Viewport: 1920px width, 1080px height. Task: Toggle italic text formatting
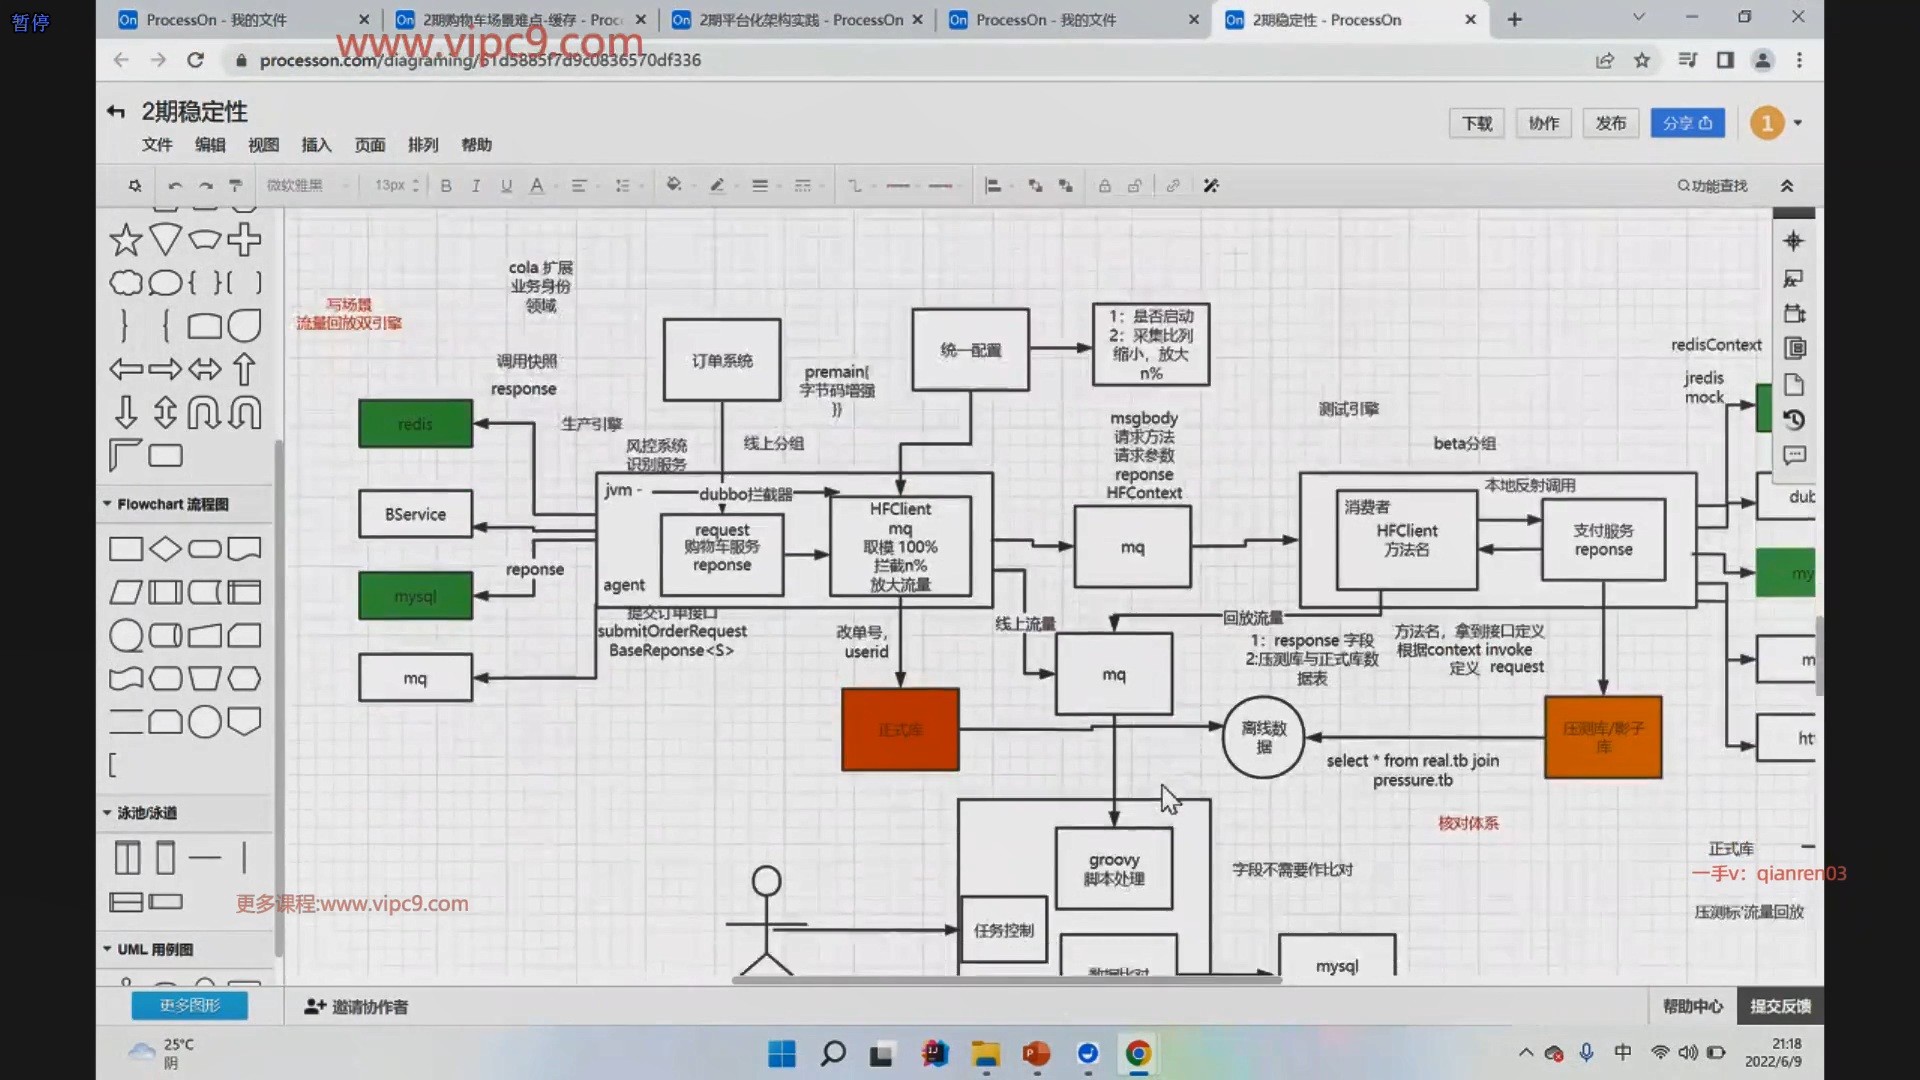tap(476, 186)
